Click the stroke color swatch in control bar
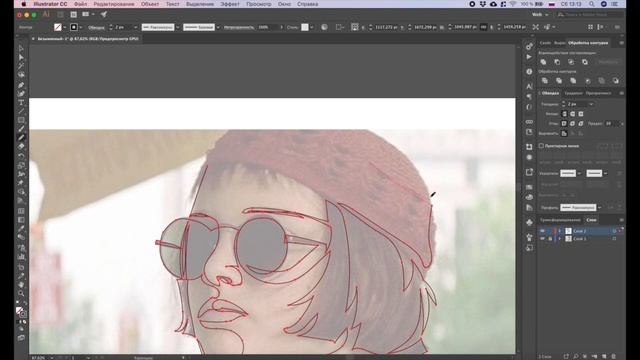The image size is (640, 360). pos(74,27)
